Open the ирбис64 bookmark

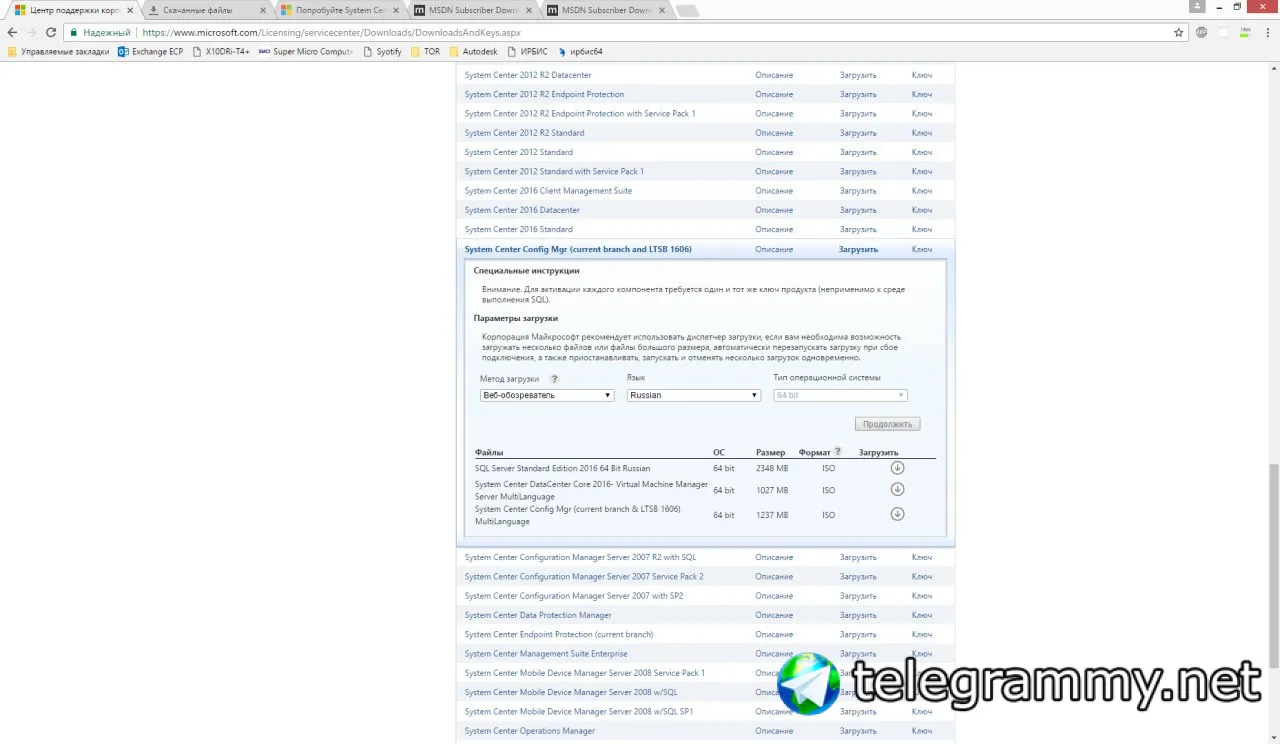coord(581,51)
